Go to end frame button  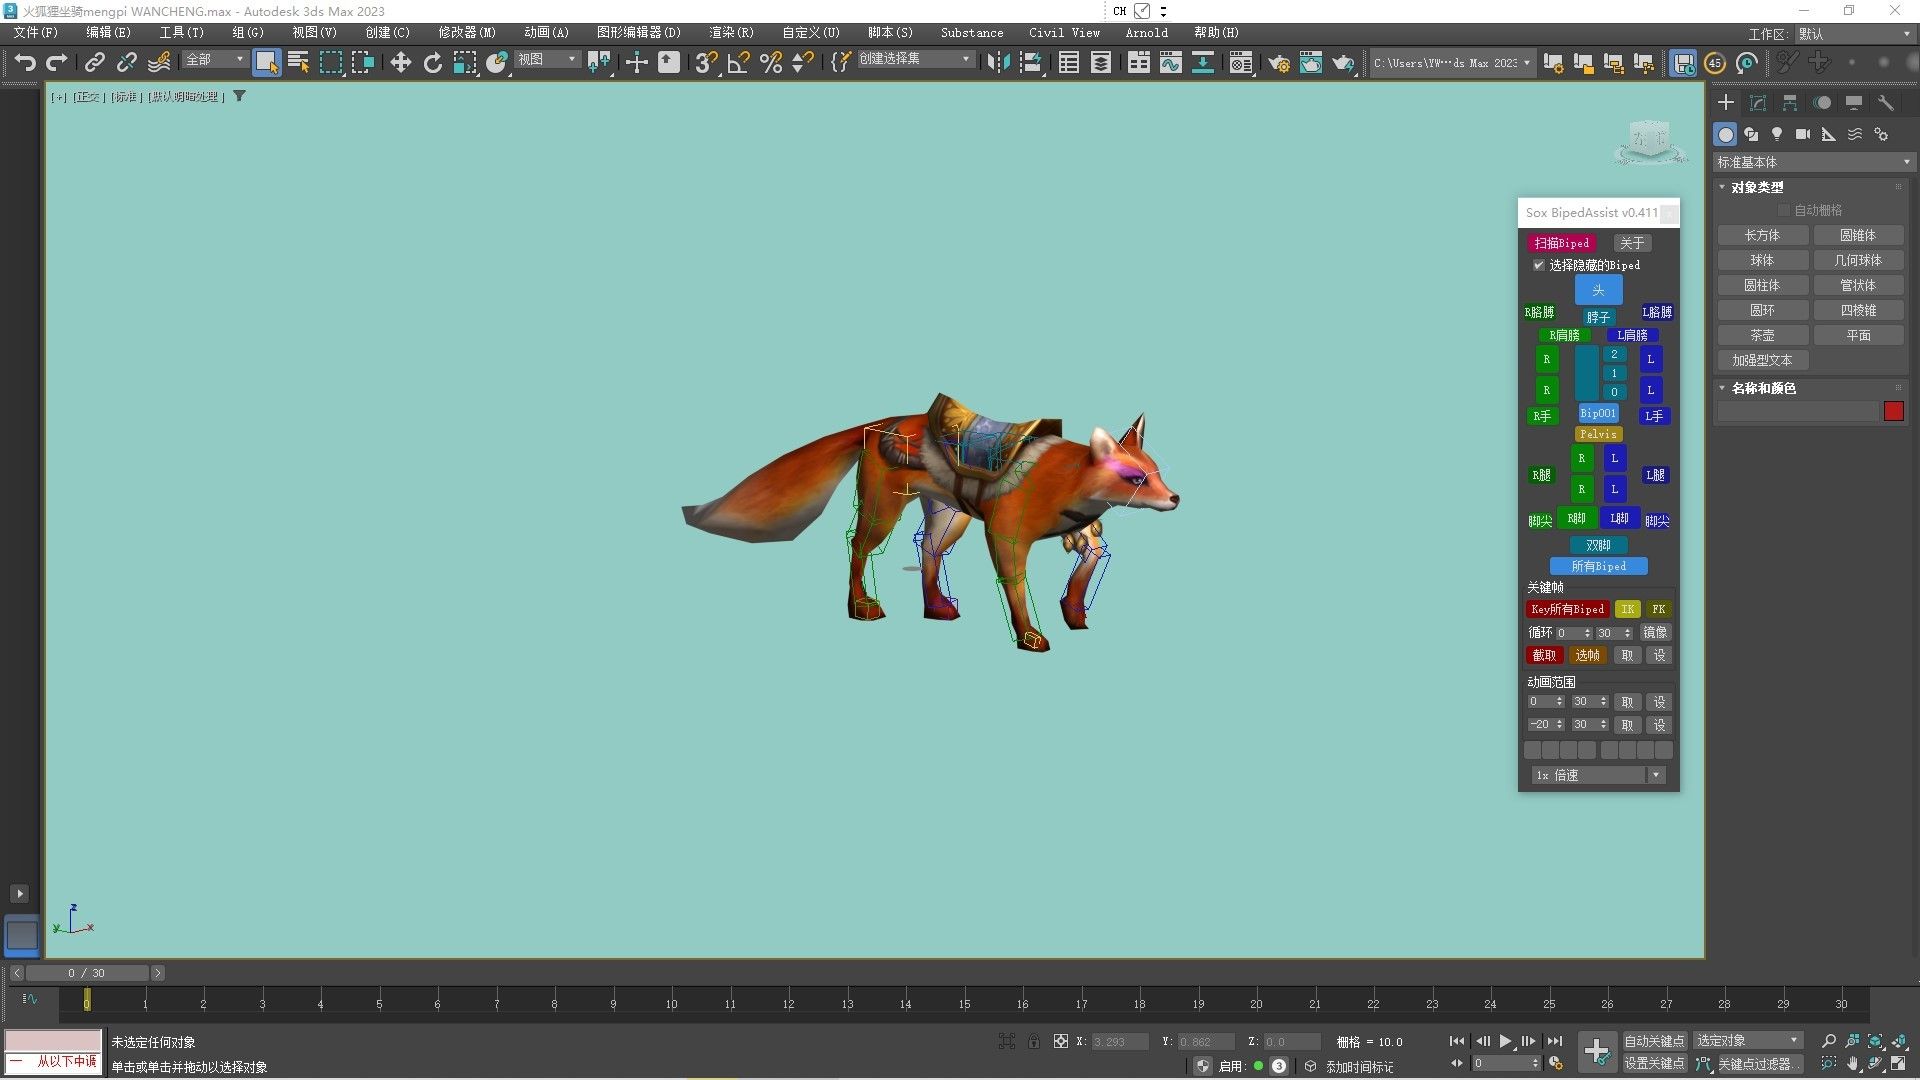pyautogui.click(x=1555, y=1041)
